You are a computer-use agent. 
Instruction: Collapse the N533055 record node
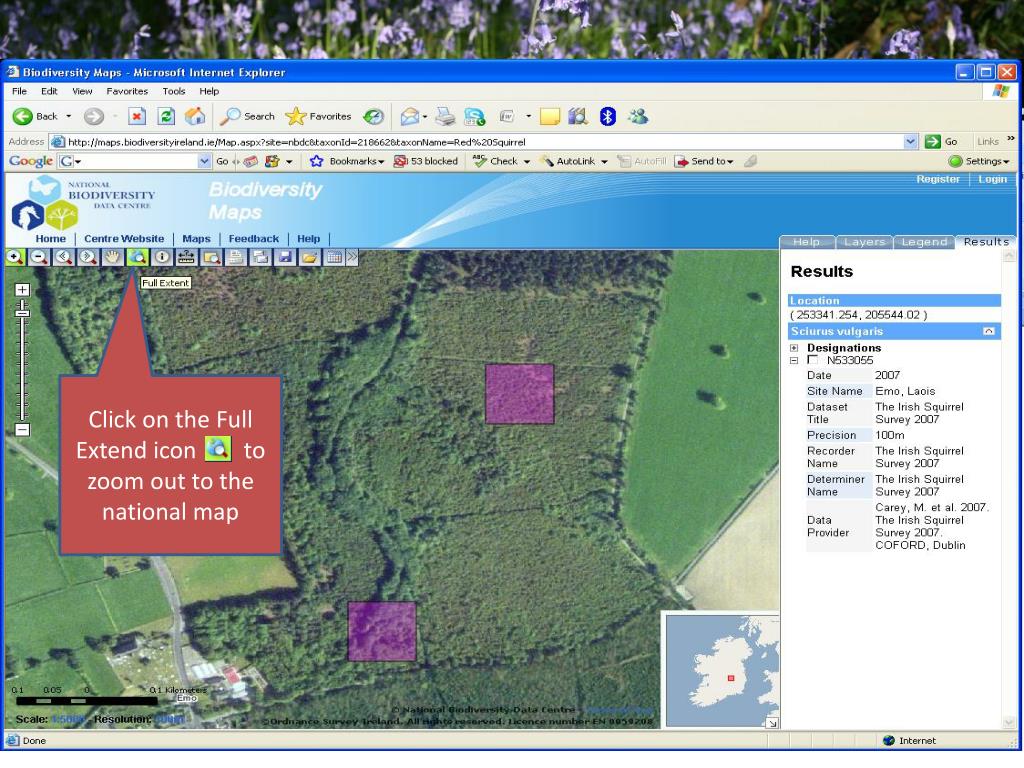click(795, 360)
